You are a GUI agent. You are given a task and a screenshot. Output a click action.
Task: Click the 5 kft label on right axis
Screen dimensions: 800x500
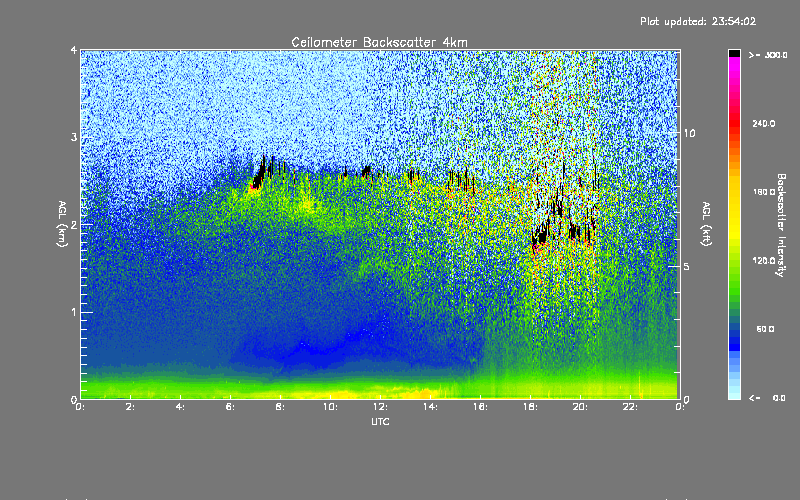[x=687, y=267]
